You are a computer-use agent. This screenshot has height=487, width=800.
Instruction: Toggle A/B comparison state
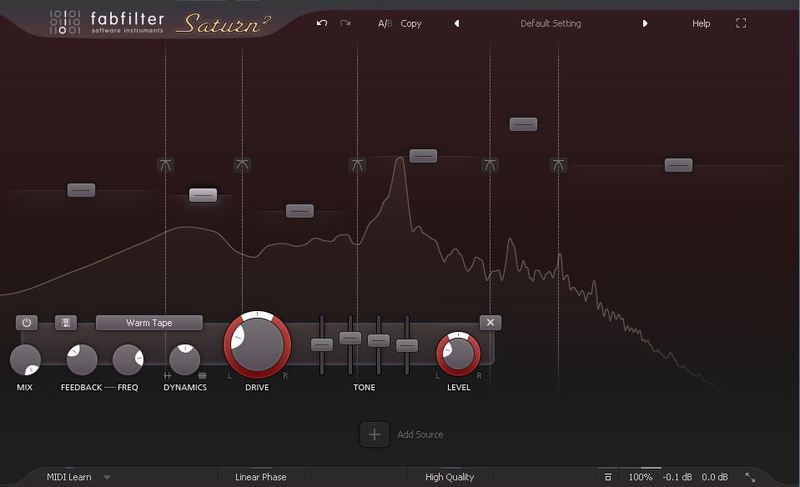385,23
